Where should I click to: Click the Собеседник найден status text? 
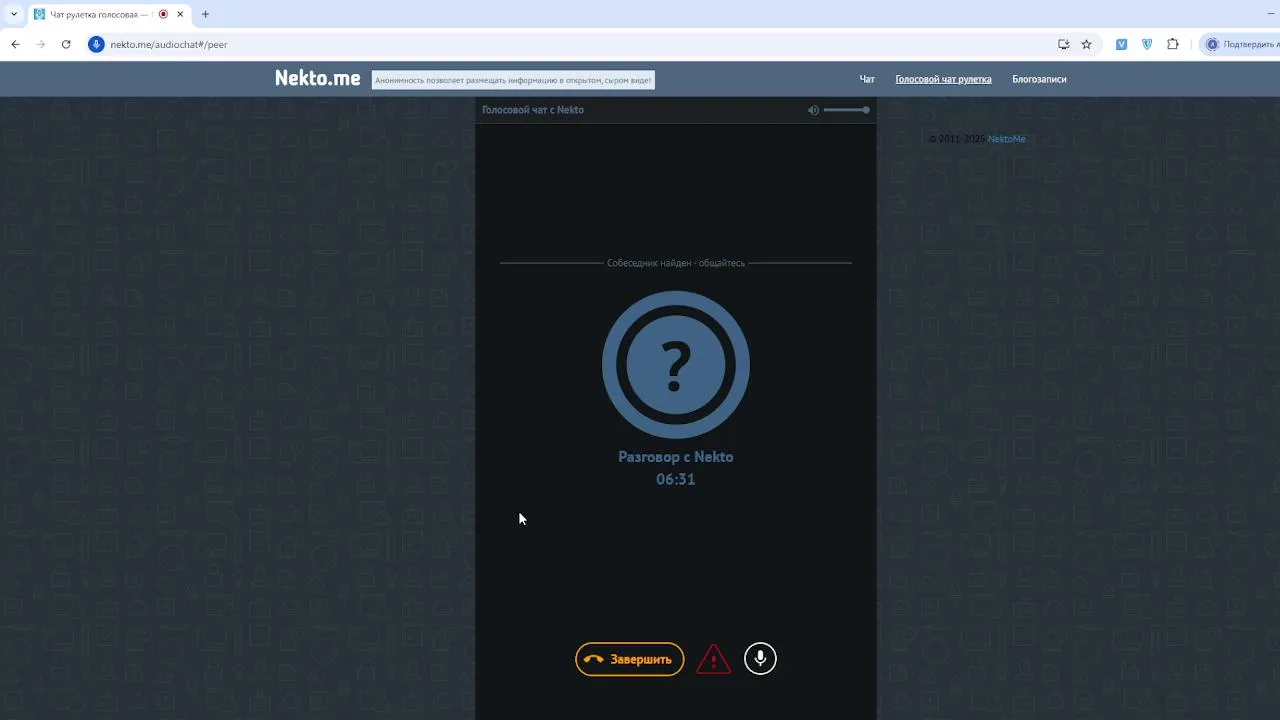[676, 263]
